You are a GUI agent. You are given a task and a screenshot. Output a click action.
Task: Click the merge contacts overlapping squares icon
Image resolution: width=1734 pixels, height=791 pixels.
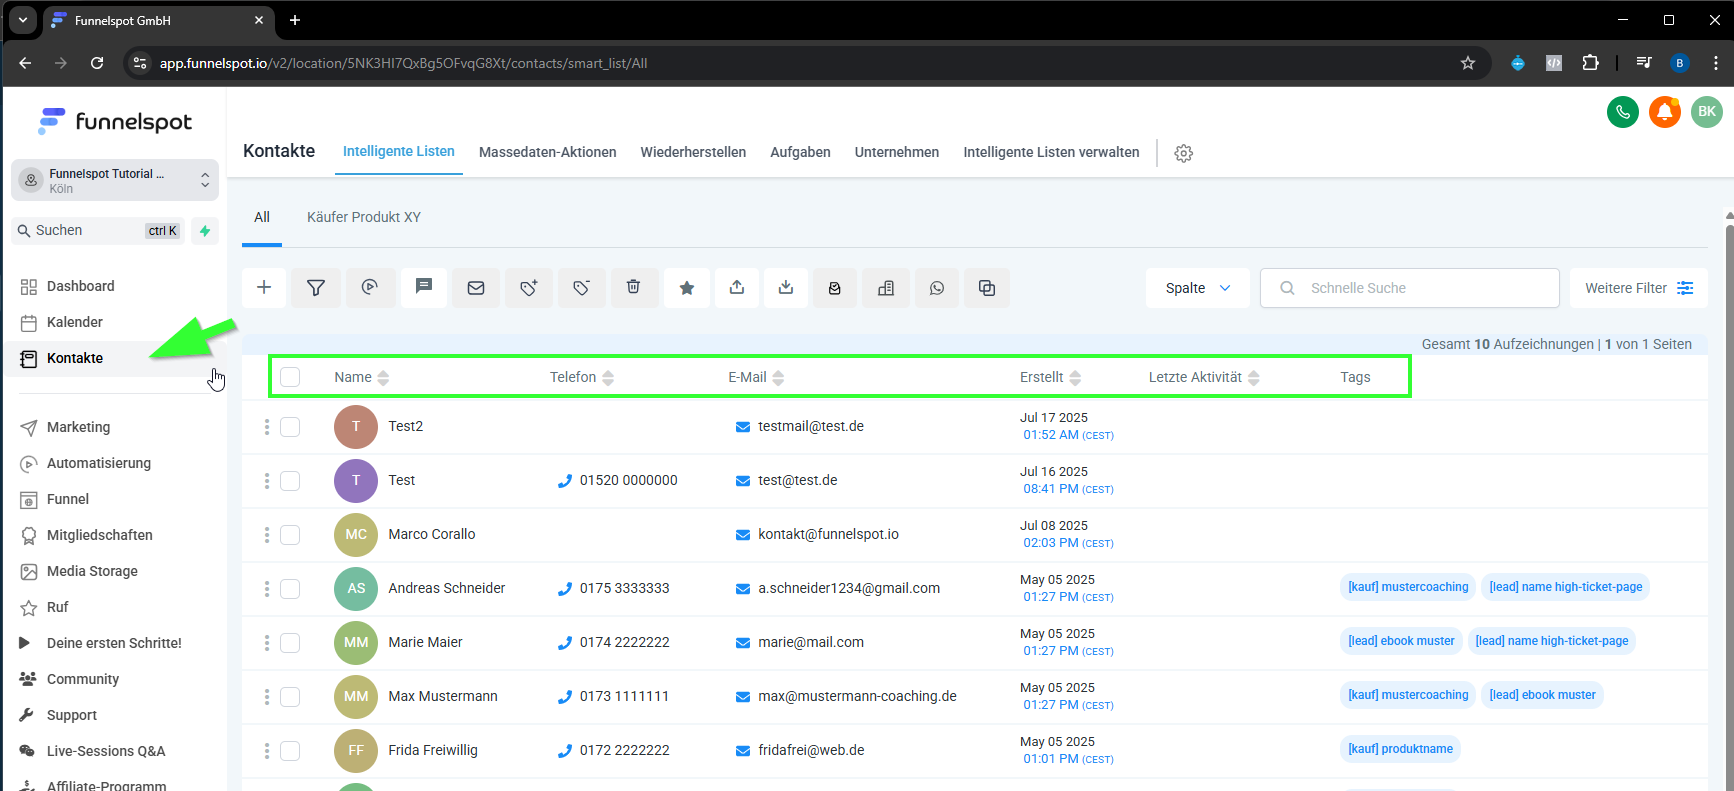(987, 288)
